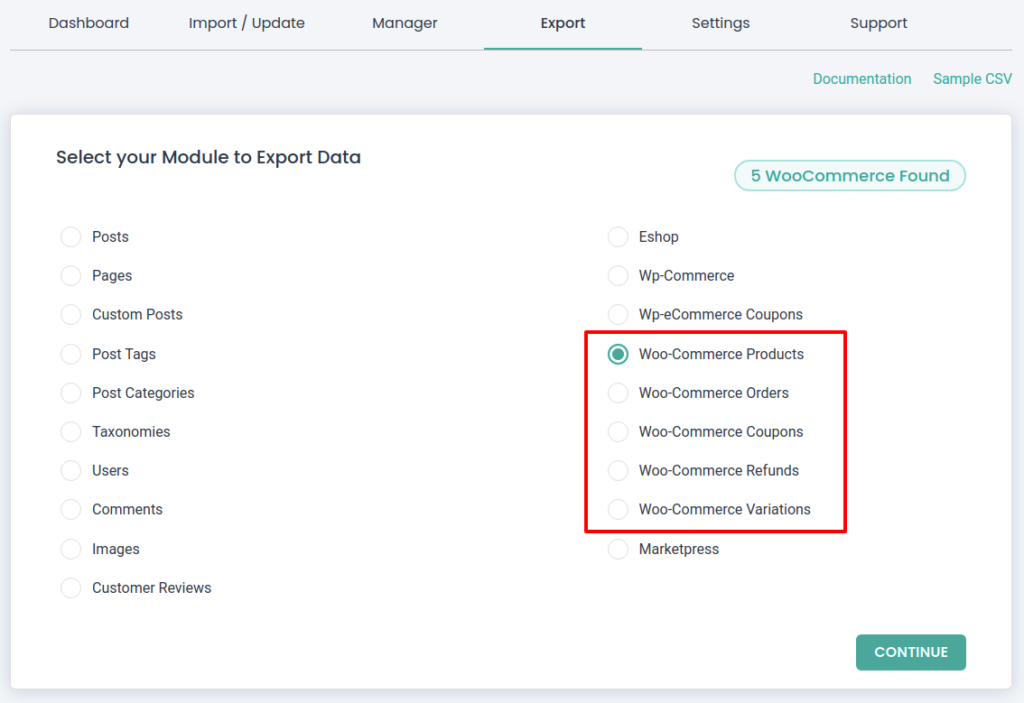This screenshot has height=703, width=1024.
Task: Open the Dashboard tab
Action: tap(89, 23)
